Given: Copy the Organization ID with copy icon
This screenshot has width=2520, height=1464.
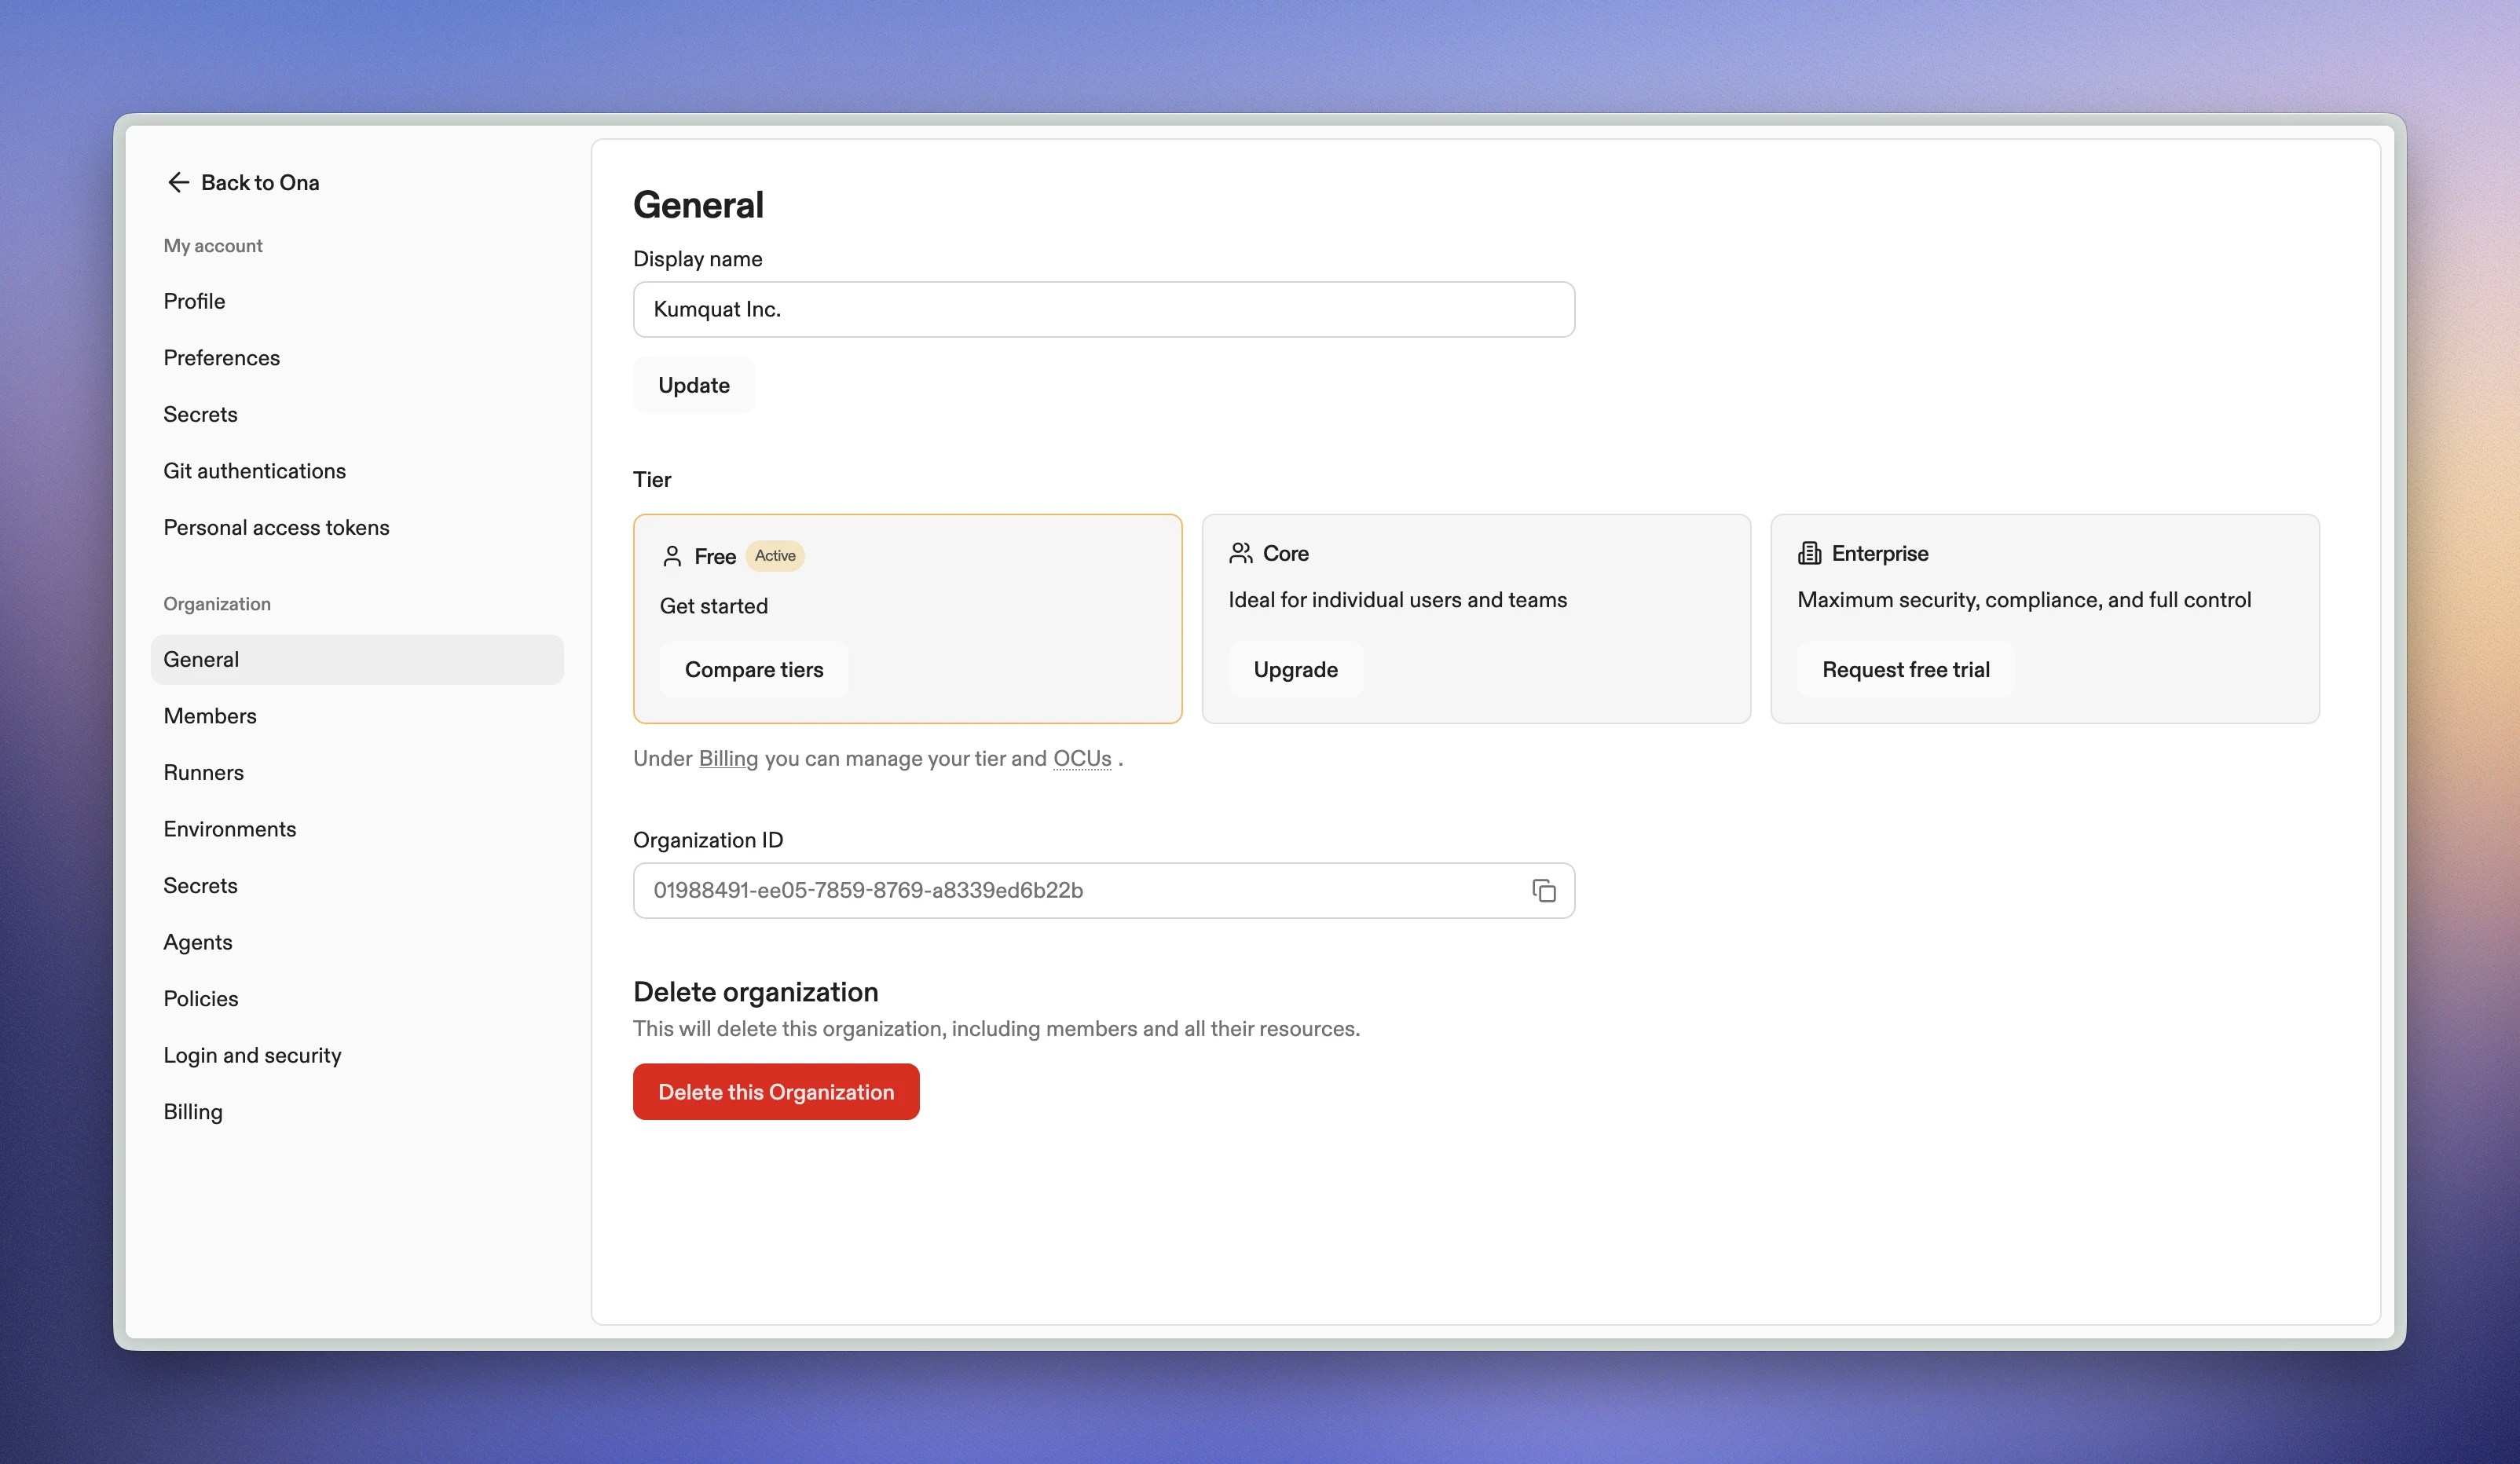Looking at the screenshot, I should [1543, 890].
